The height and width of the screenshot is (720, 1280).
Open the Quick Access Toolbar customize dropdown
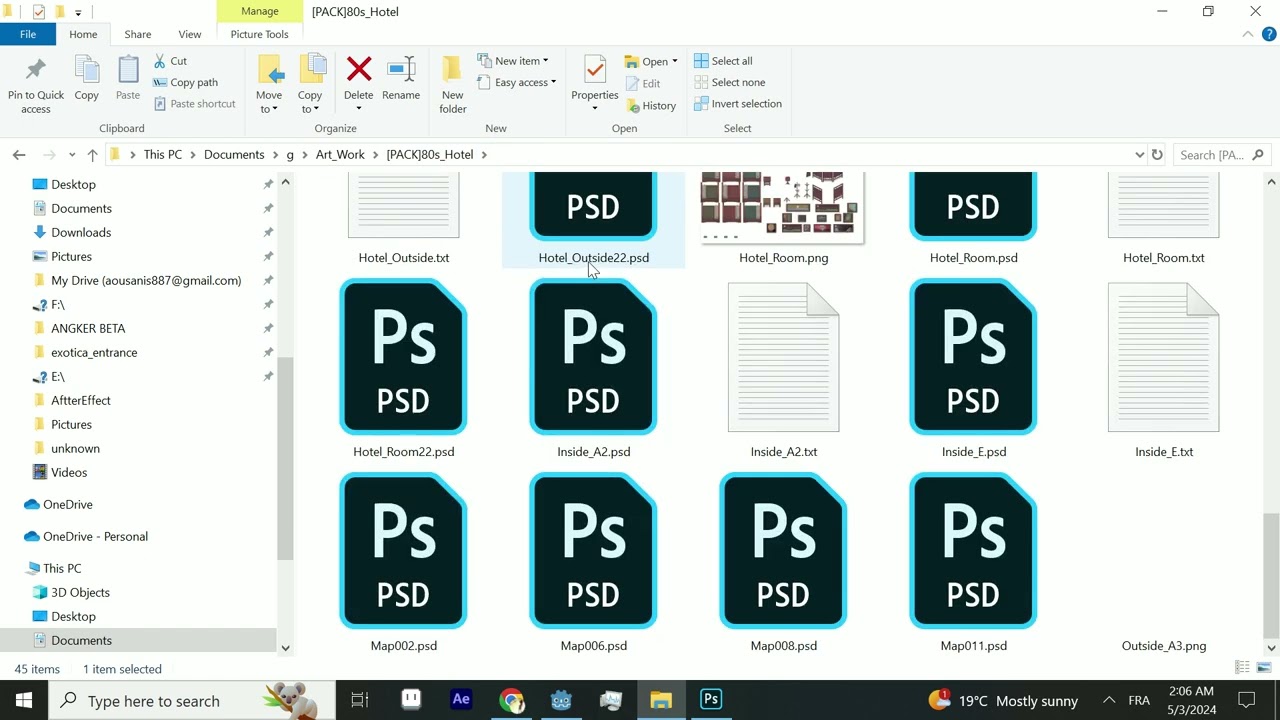(x=78, y=13)
